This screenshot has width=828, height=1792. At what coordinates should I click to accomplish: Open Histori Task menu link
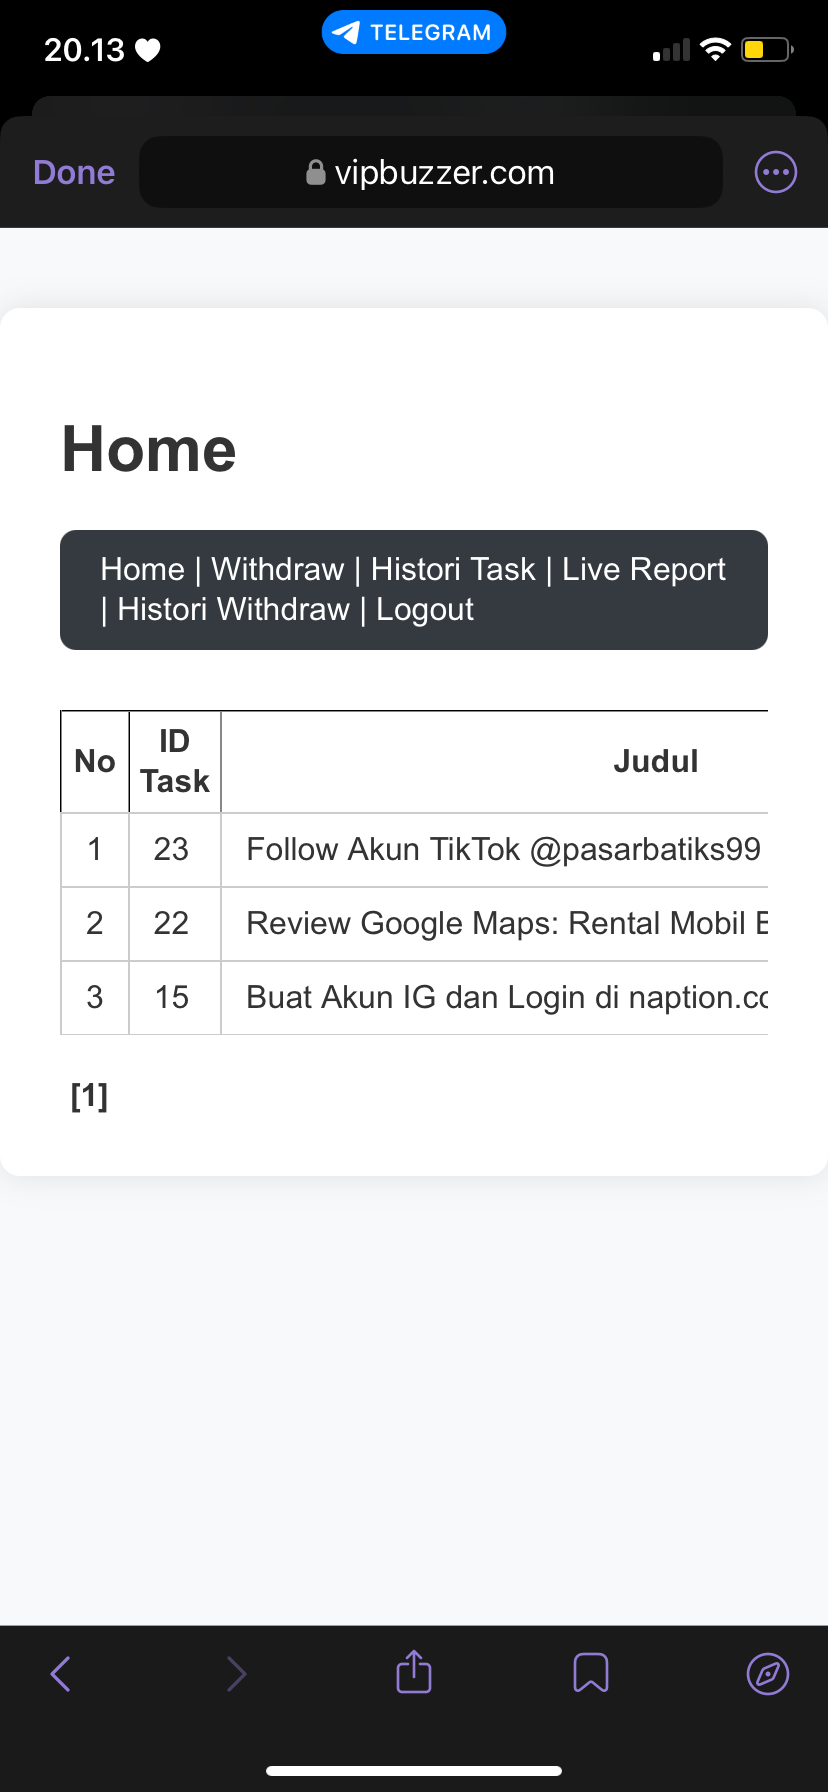[x=453, y=569]
